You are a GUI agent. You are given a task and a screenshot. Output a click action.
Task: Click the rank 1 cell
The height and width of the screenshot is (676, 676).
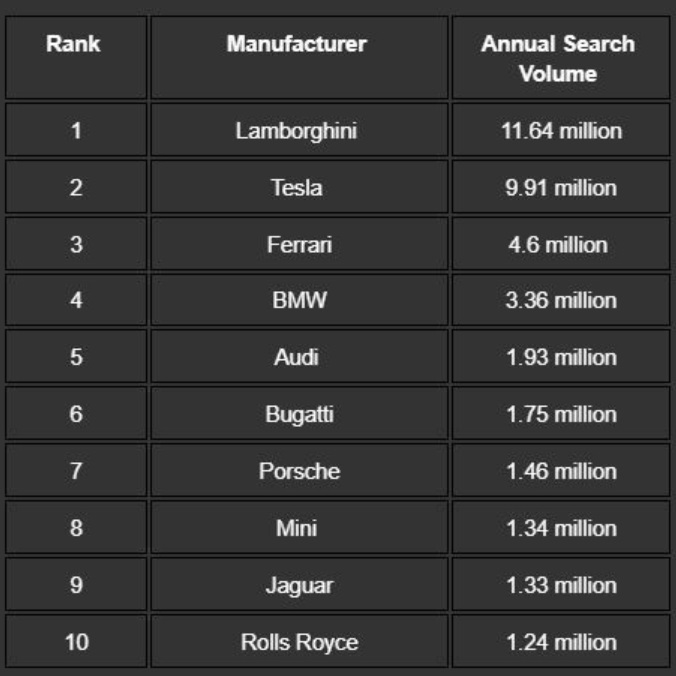point(76,131)
